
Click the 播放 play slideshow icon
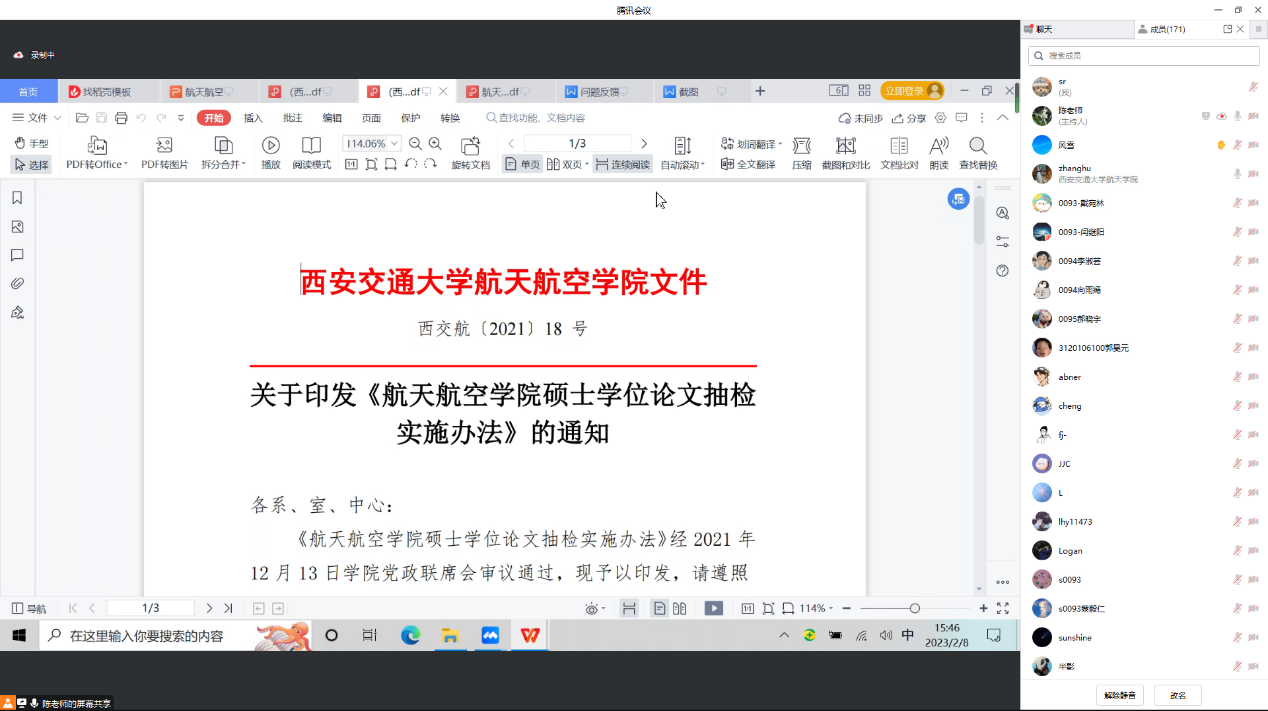[x=270, y=152]
